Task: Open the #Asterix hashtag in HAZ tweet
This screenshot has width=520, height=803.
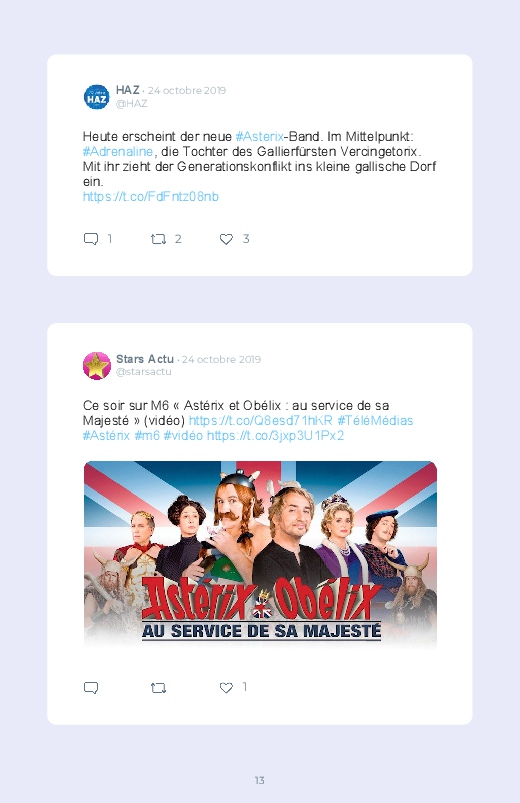Action: [x=259, y=137]
